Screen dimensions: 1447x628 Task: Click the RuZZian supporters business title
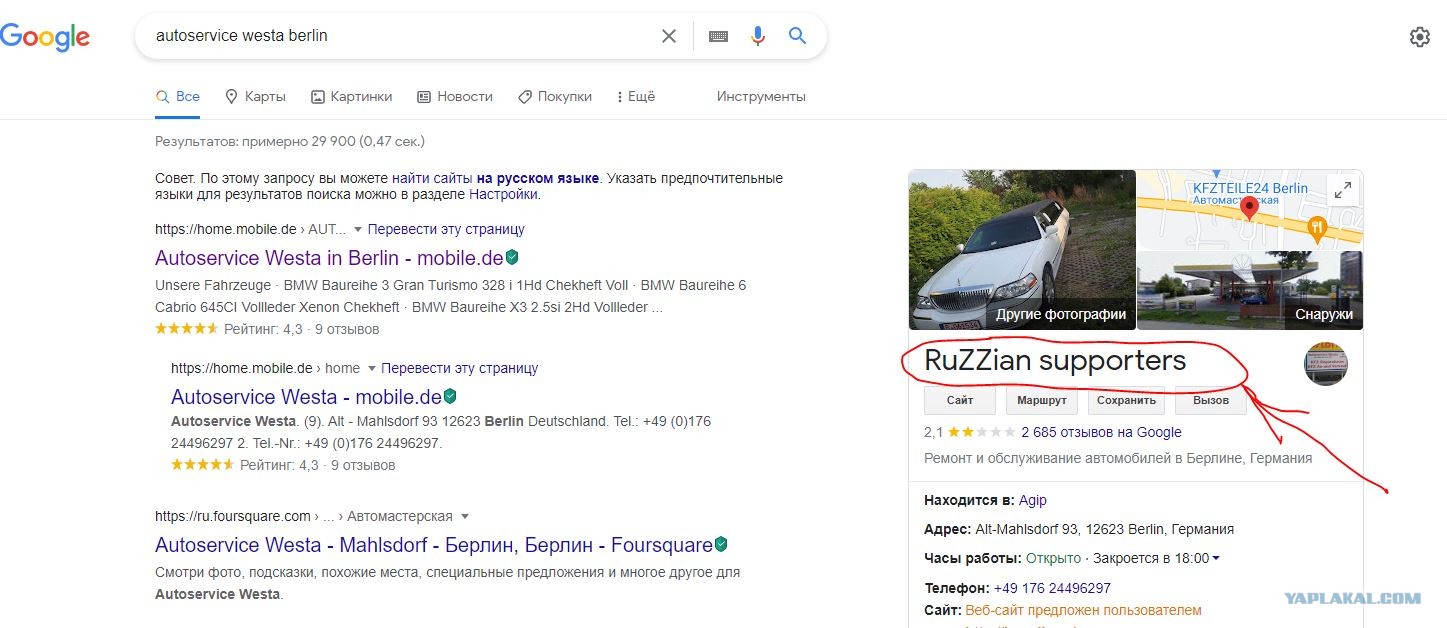[1055, 360]
